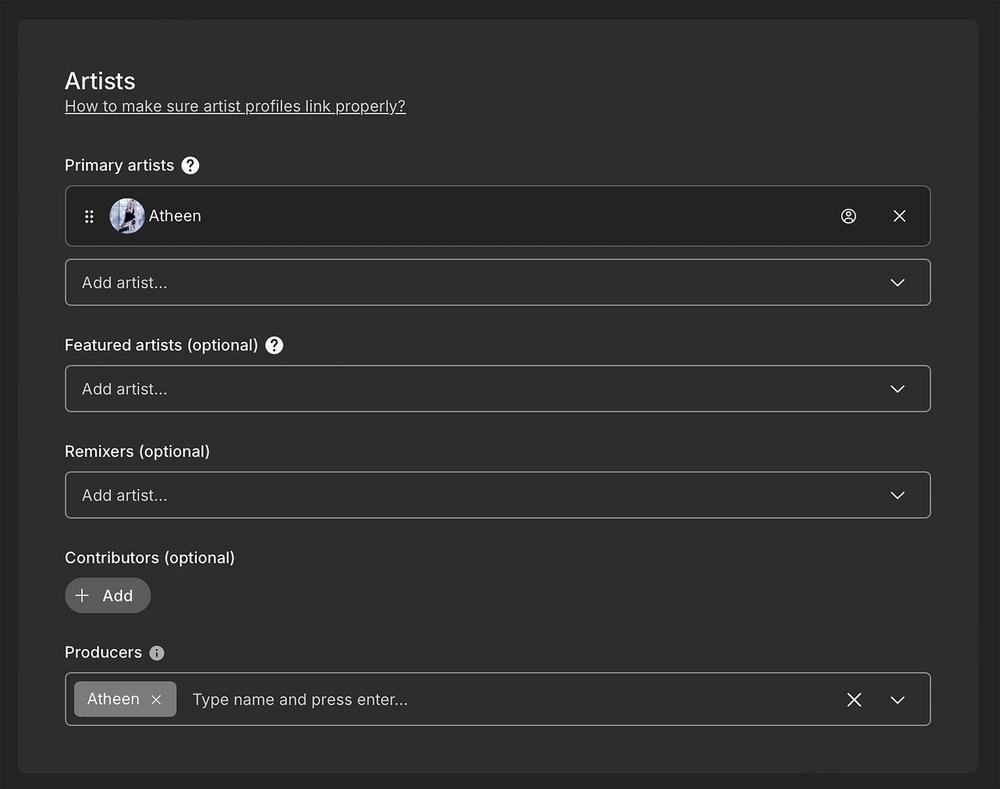This screenshot has height=789, width=1000.
Task: Click Atheen's avatar thumbnail in Primary artists
Action: coord(127,216)
